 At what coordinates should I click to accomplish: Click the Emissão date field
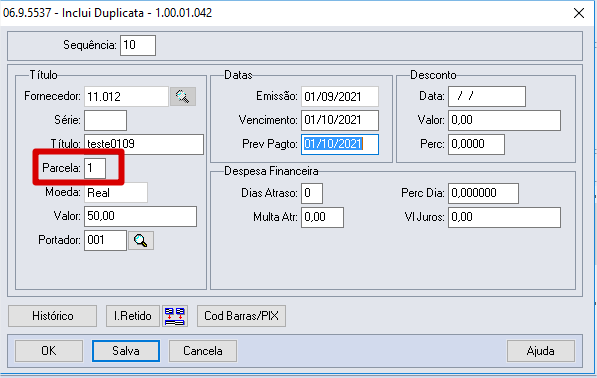pyautogui.click(x=340, y=97)
